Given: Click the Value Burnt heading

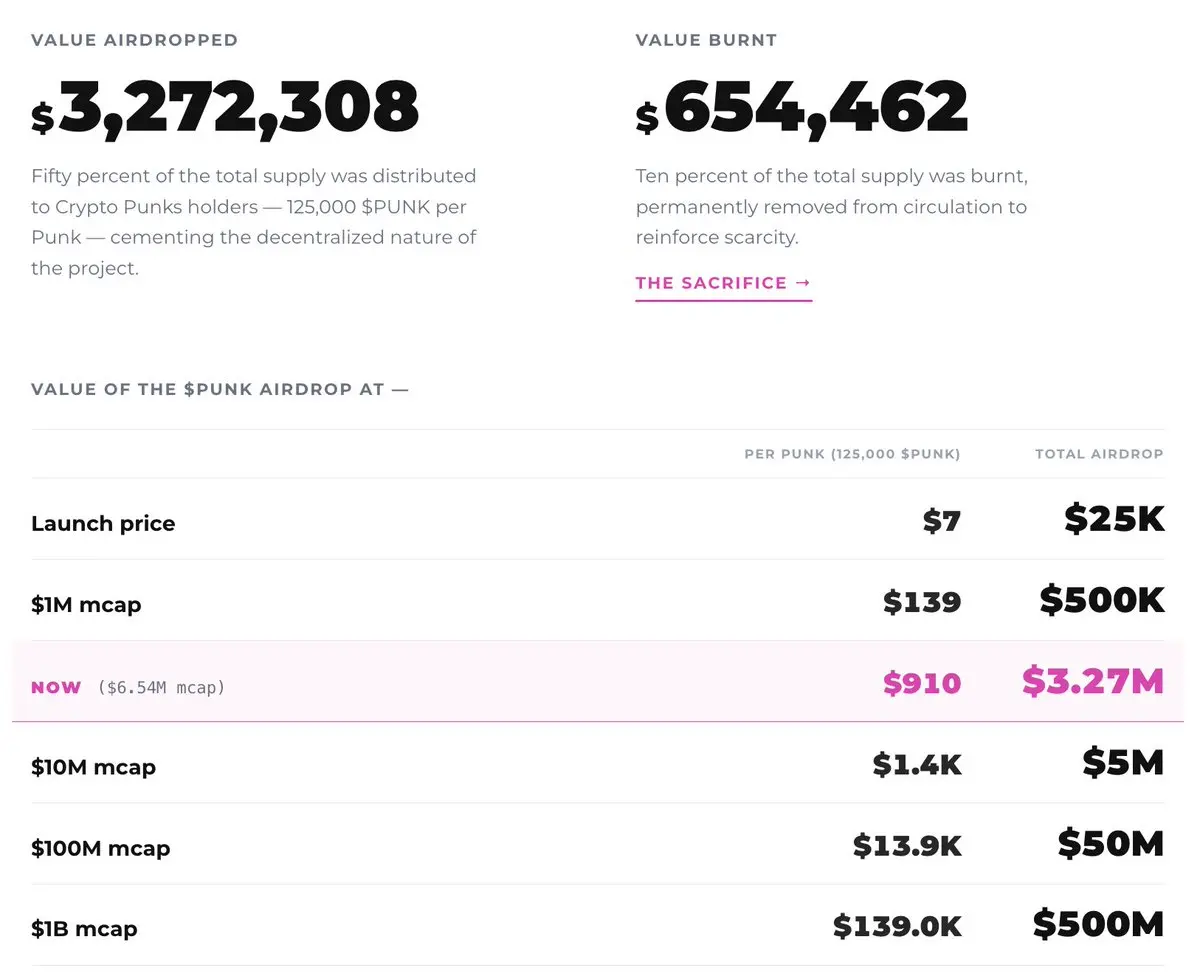Looking at the screenshot, I should [x=706, y=41].
